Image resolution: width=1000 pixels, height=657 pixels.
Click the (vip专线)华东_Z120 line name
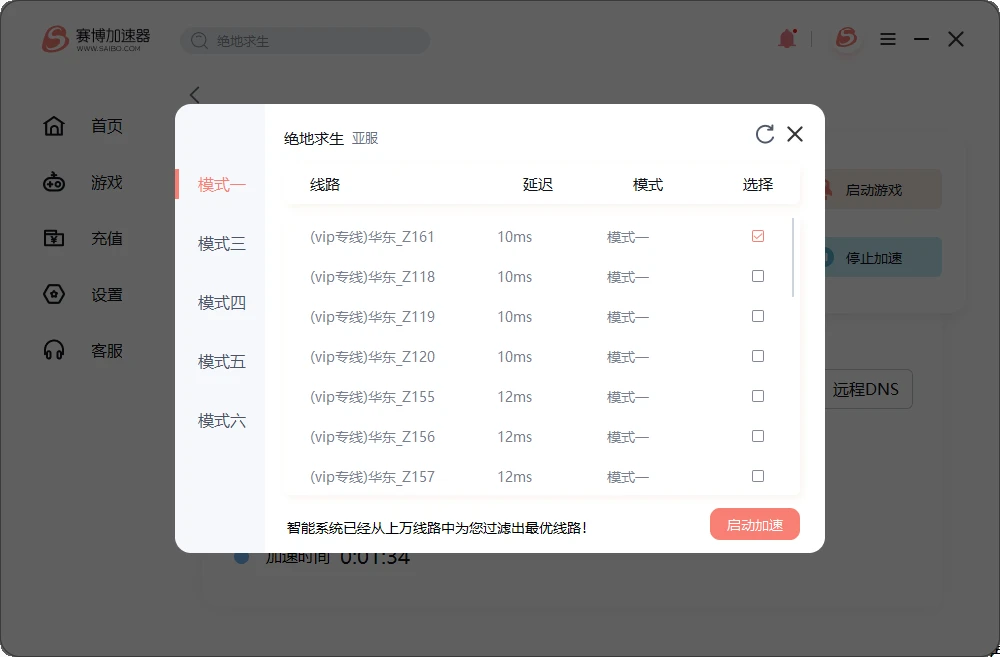(x=372, y=357)
